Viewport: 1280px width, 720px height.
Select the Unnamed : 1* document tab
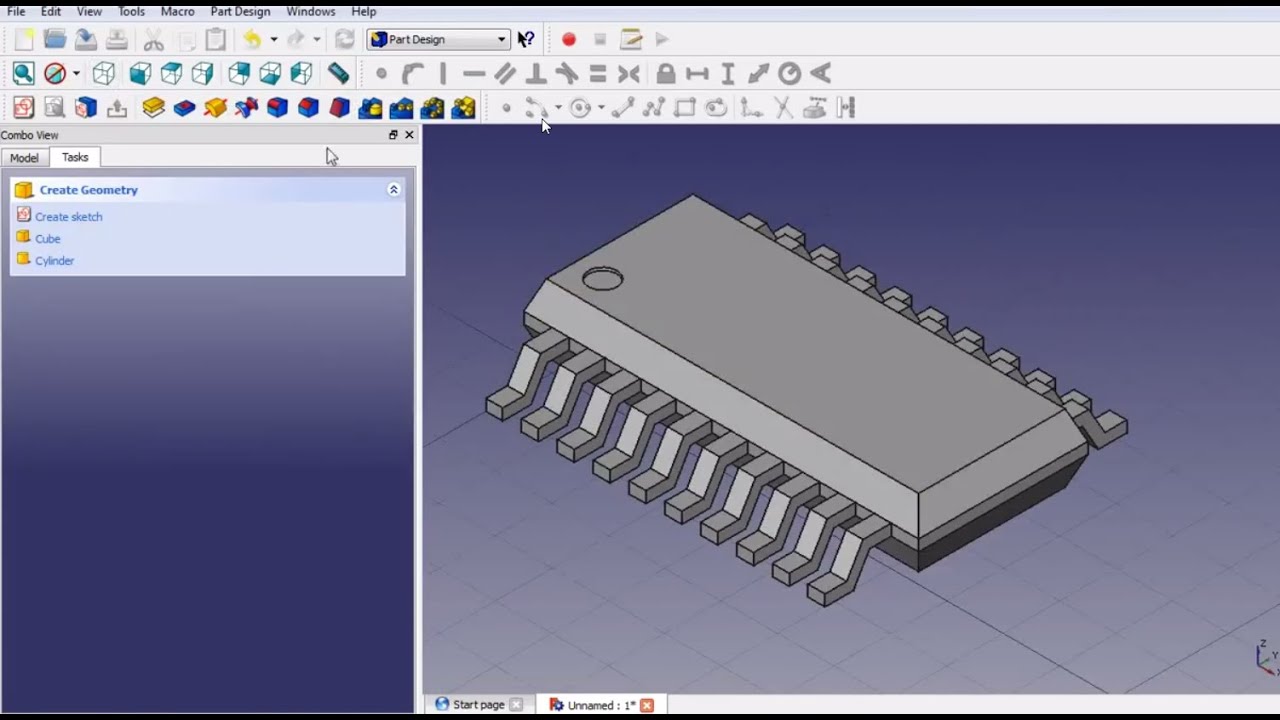pyautogui.click(x=600, y=704)
